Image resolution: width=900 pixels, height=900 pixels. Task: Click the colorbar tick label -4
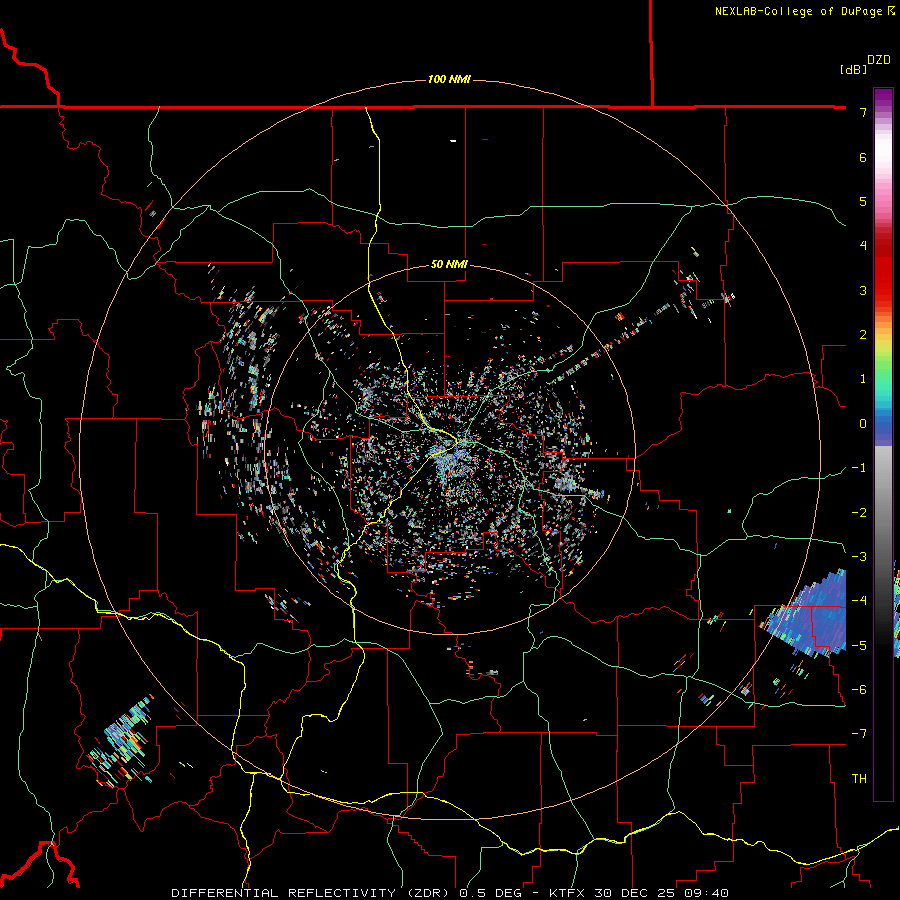[859, 601]
